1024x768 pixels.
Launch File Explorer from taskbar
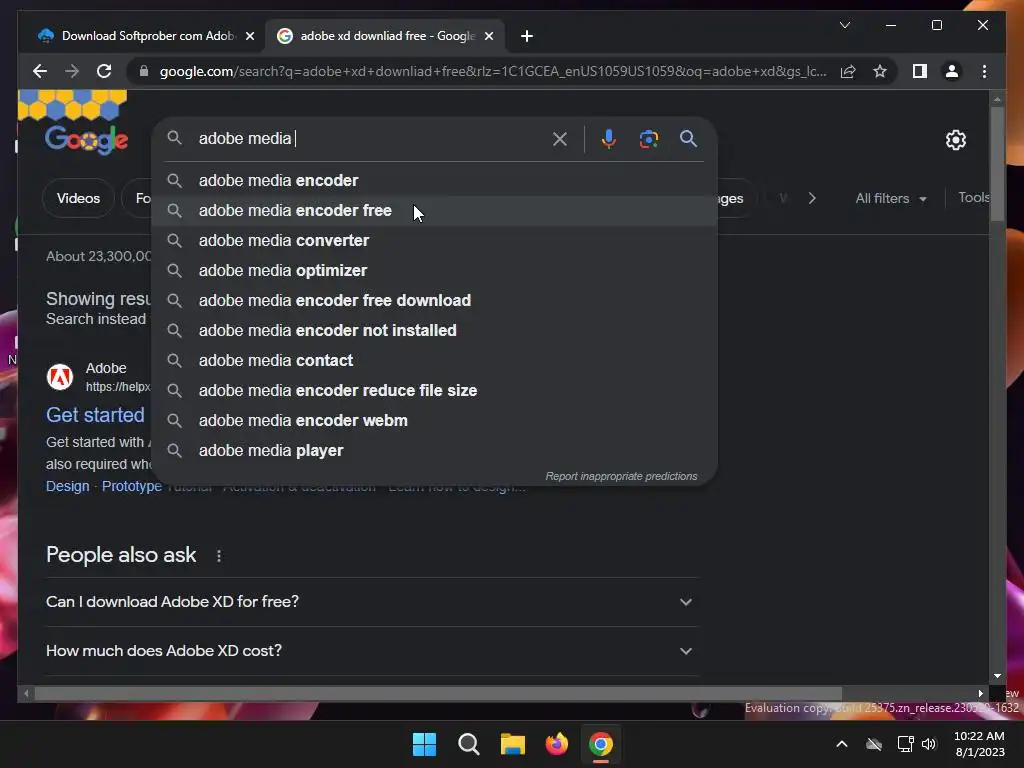tap(513, 744)
